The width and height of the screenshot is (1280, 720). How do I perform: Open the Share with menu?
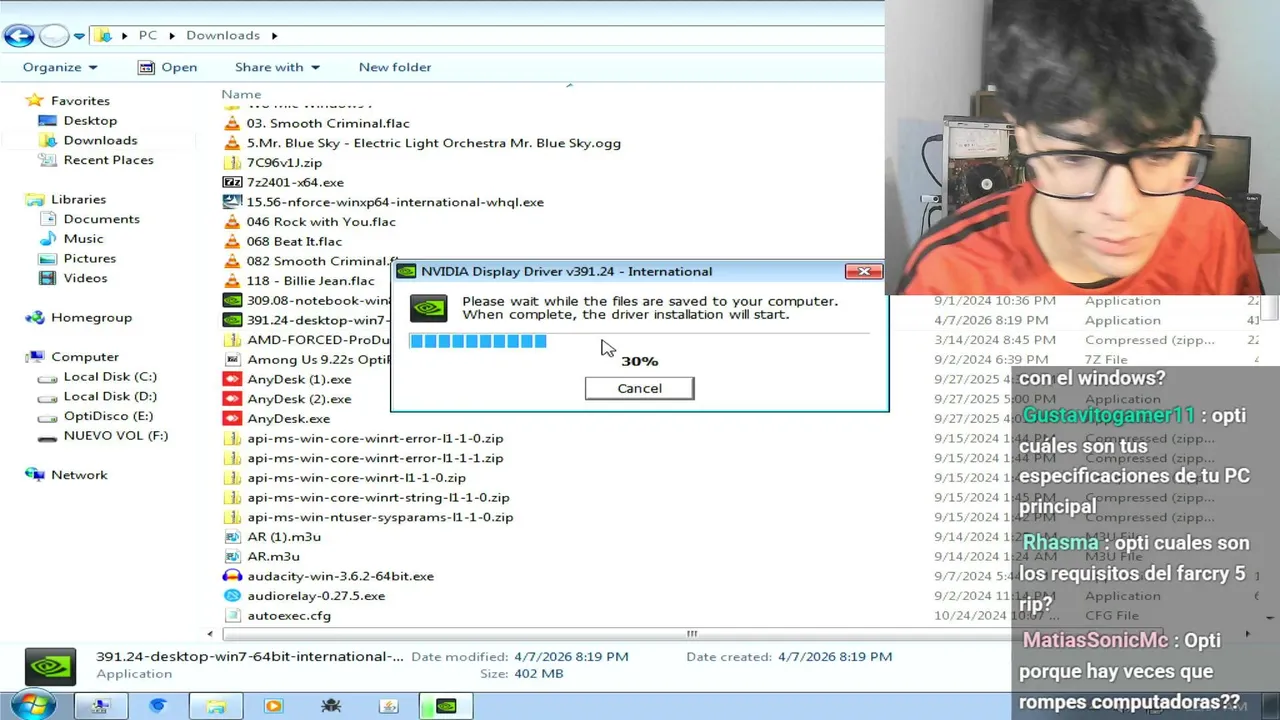coord(277,67)
